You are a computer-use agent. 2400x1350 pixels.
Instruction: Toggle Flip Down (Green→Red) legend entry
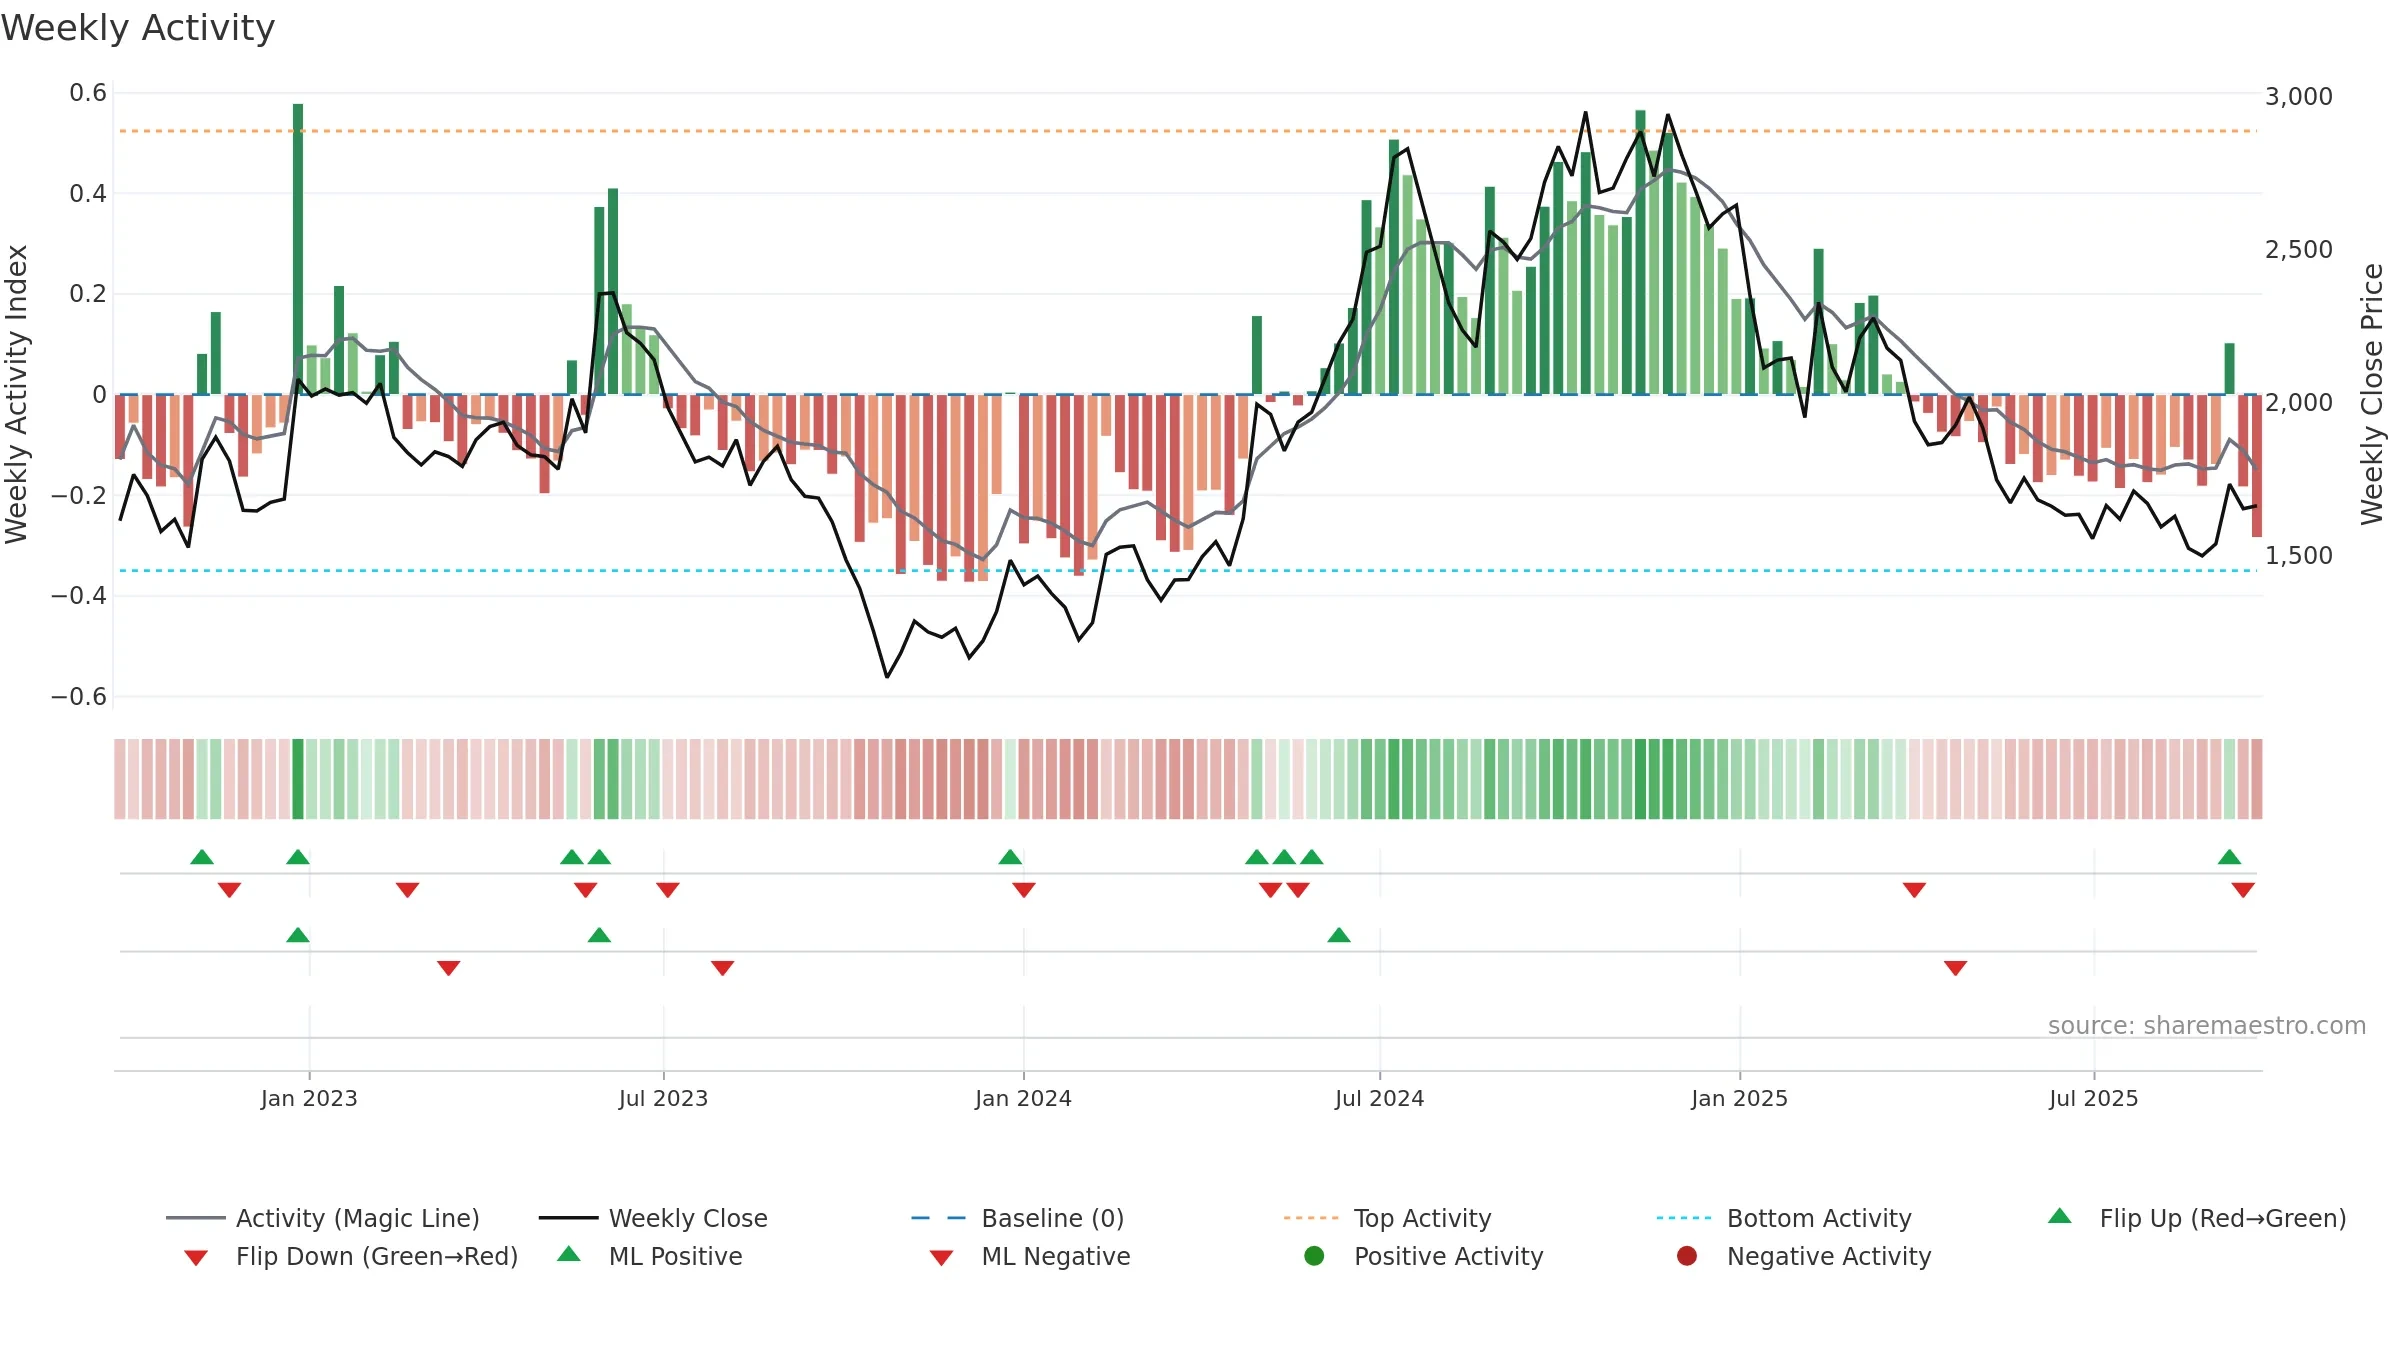[350, 1256]
